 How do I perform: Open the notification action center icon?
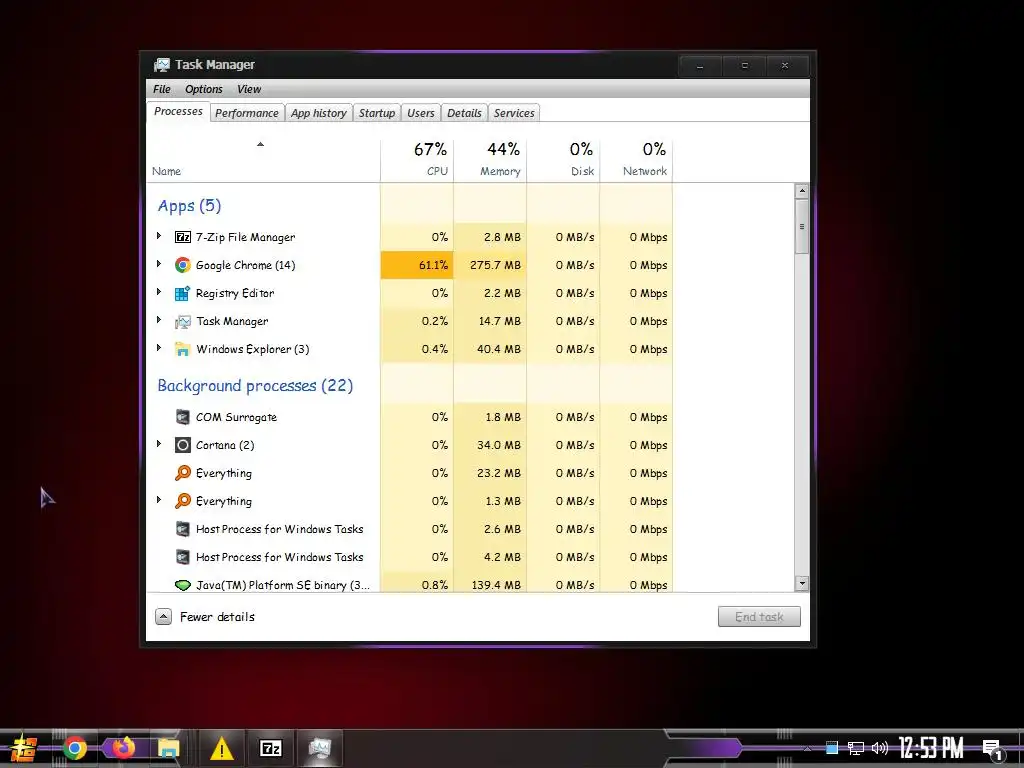click(x=993, y=750)
